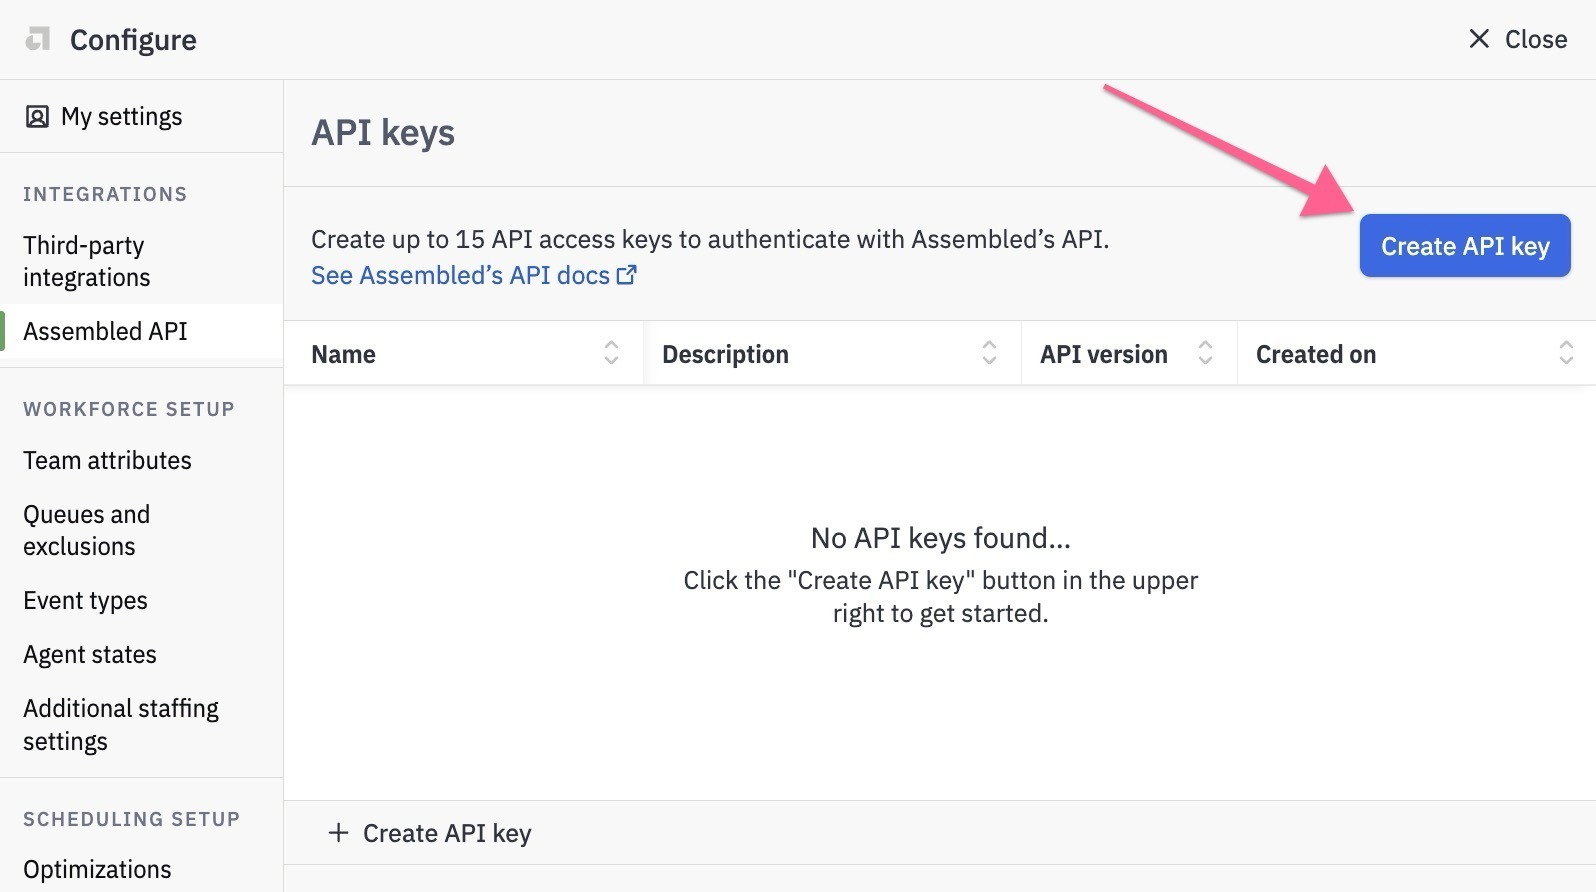Click the blue Create API key button
The width and height of the screenshot is (1596, 892).
pos(1465,246)
